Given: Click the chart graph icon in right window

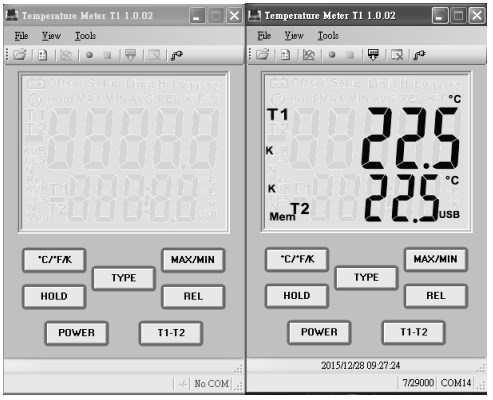Looking at the screenshot, I should (x=309, y=55).
